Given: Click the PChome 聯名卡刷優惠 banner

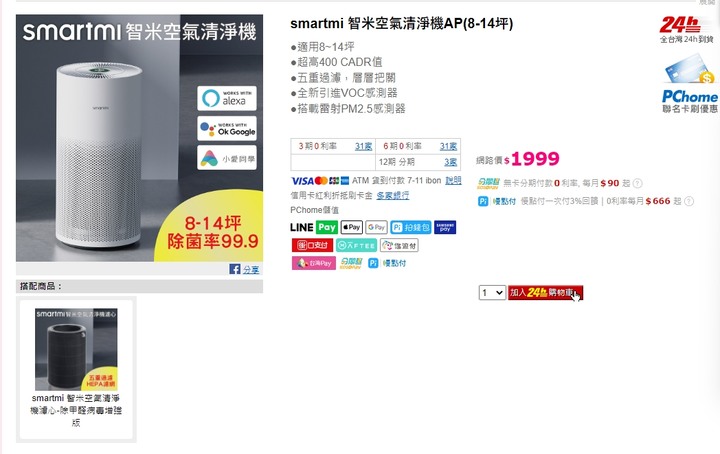Looking at the screenshot, I should pos(690,84).
